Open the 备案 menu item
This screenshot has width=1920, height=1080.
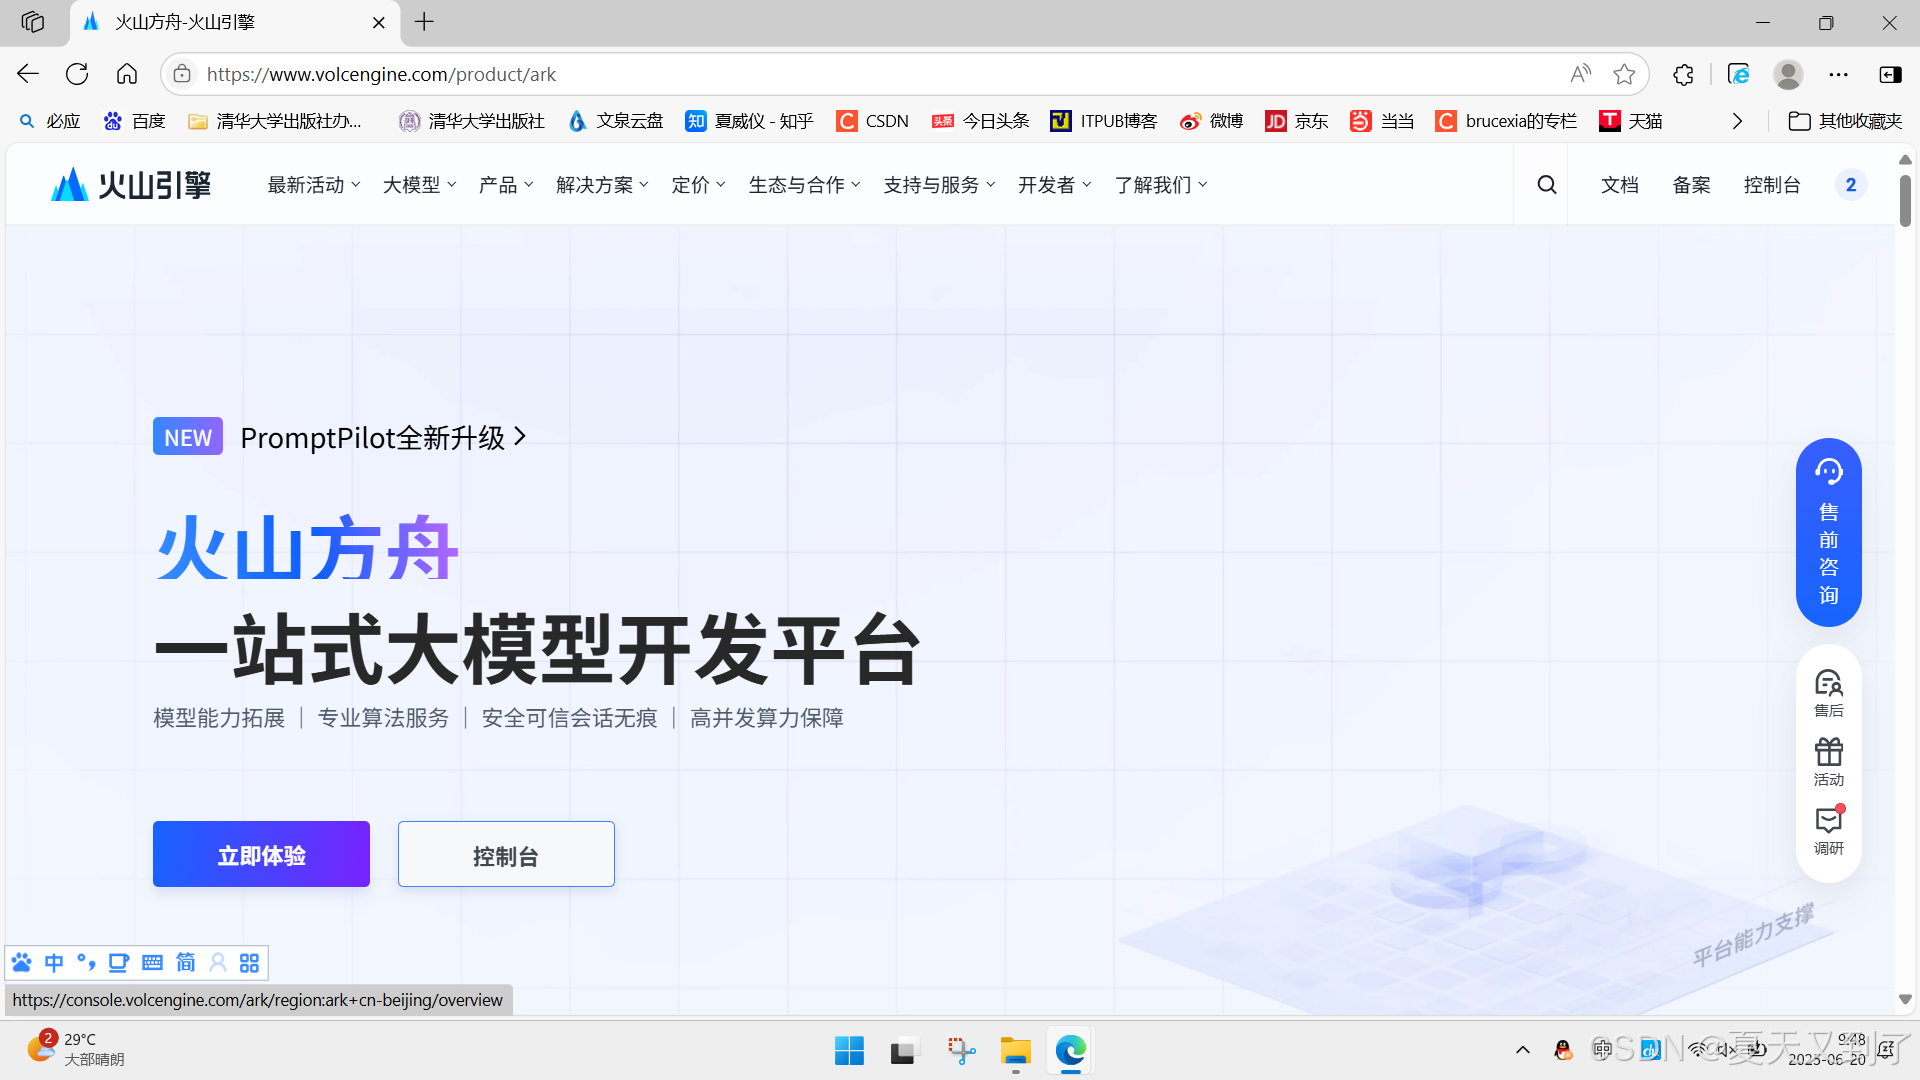[x=1691, y=185]
